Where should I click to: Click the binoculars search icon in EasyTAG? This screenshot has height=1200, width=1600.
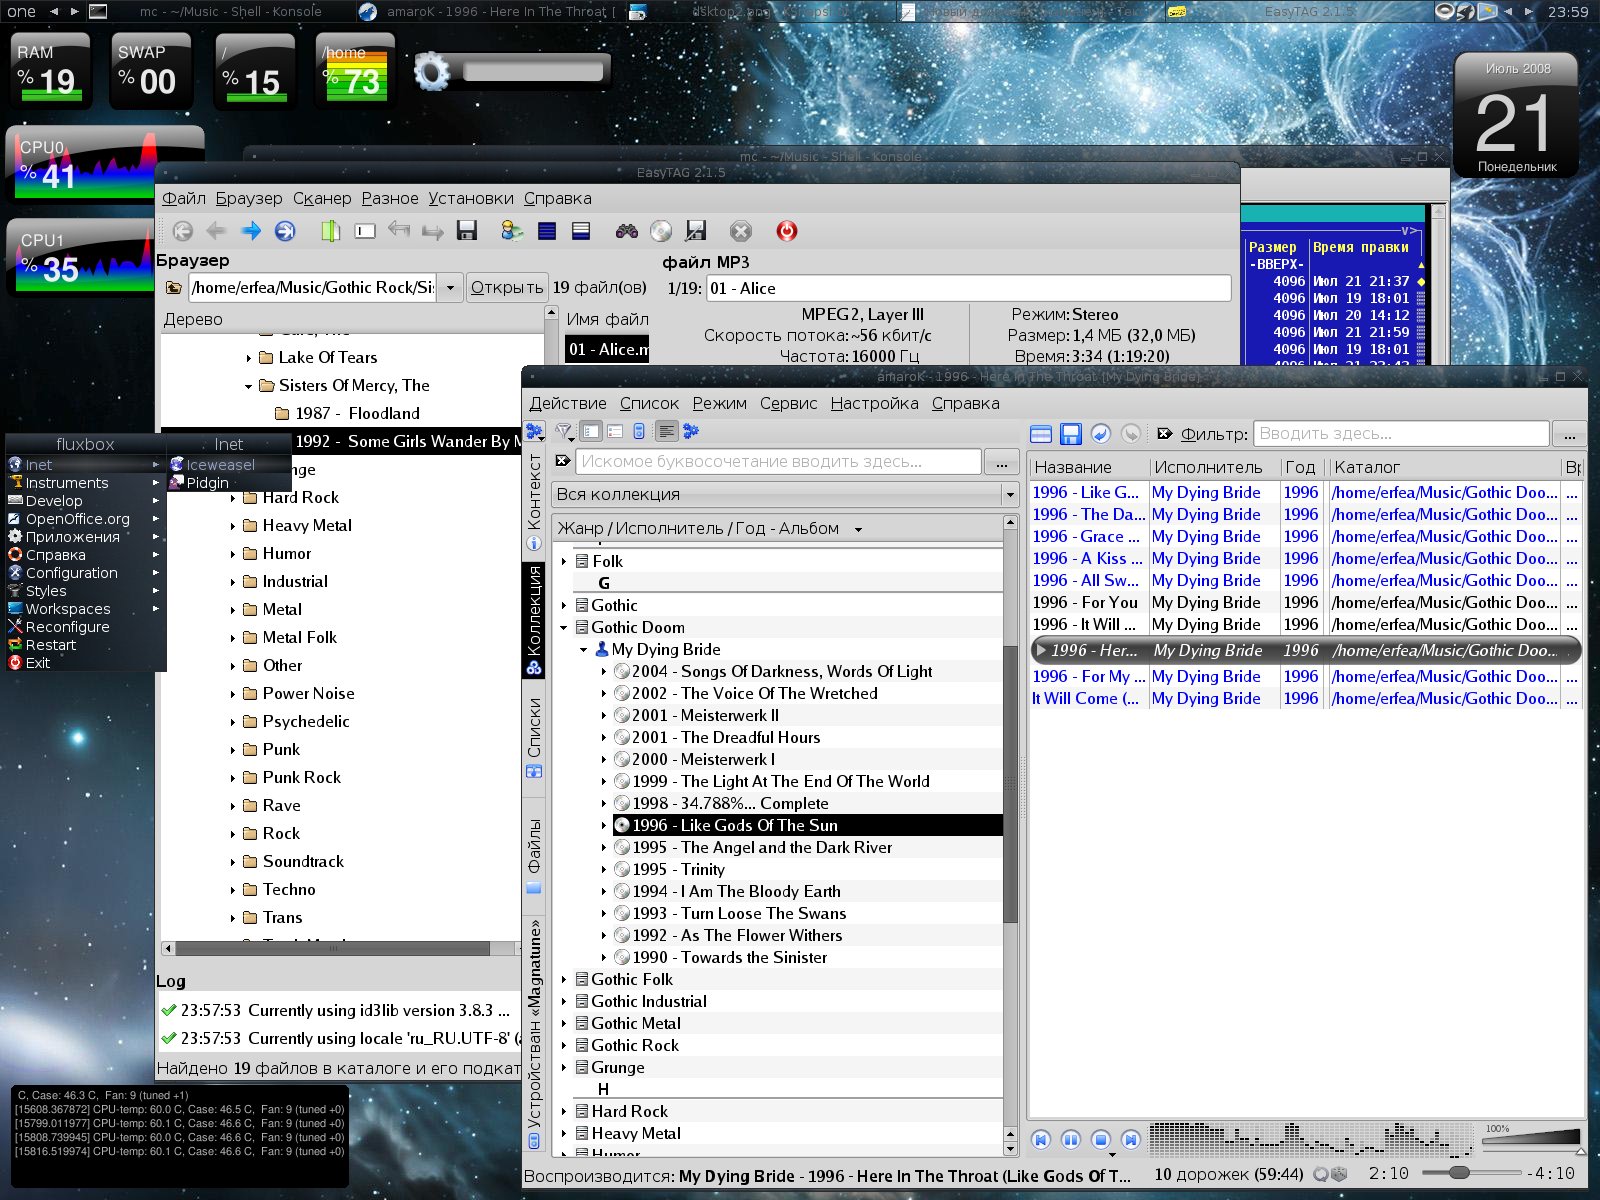pyautogui.click(x=627, y=231)
